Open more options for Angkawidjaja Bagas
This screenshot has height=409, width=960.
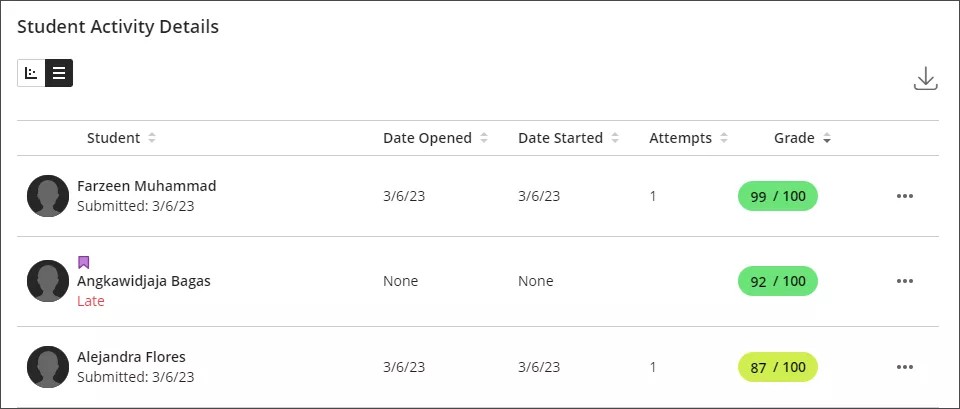(x=905, y=281)
